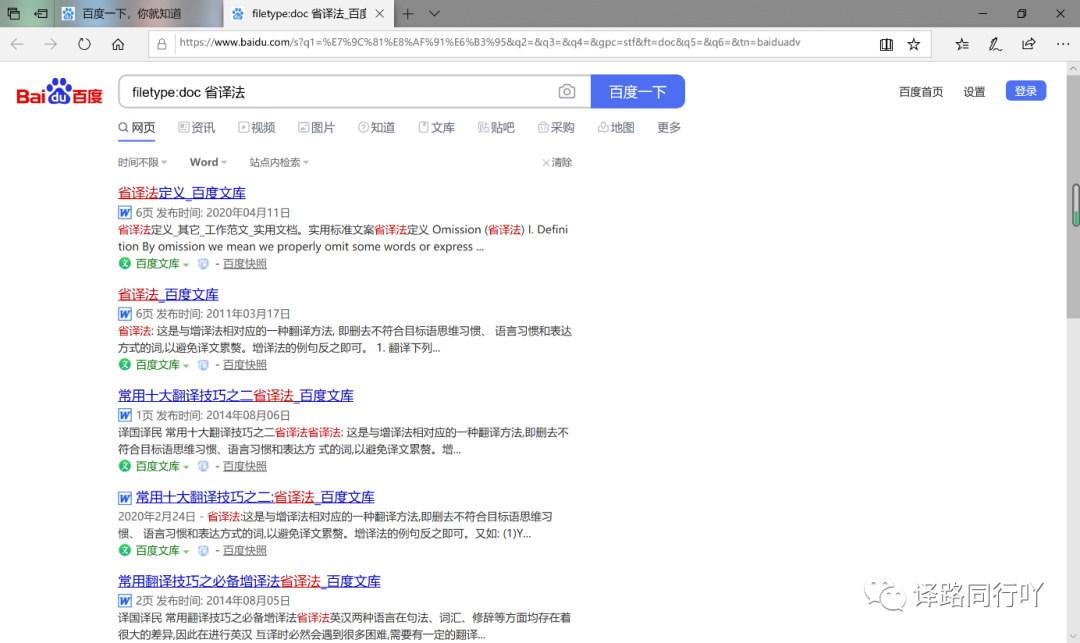
Task: Open 时间不限 time filter dropdown
Action: pyautogui.click(x=142, y=162)
